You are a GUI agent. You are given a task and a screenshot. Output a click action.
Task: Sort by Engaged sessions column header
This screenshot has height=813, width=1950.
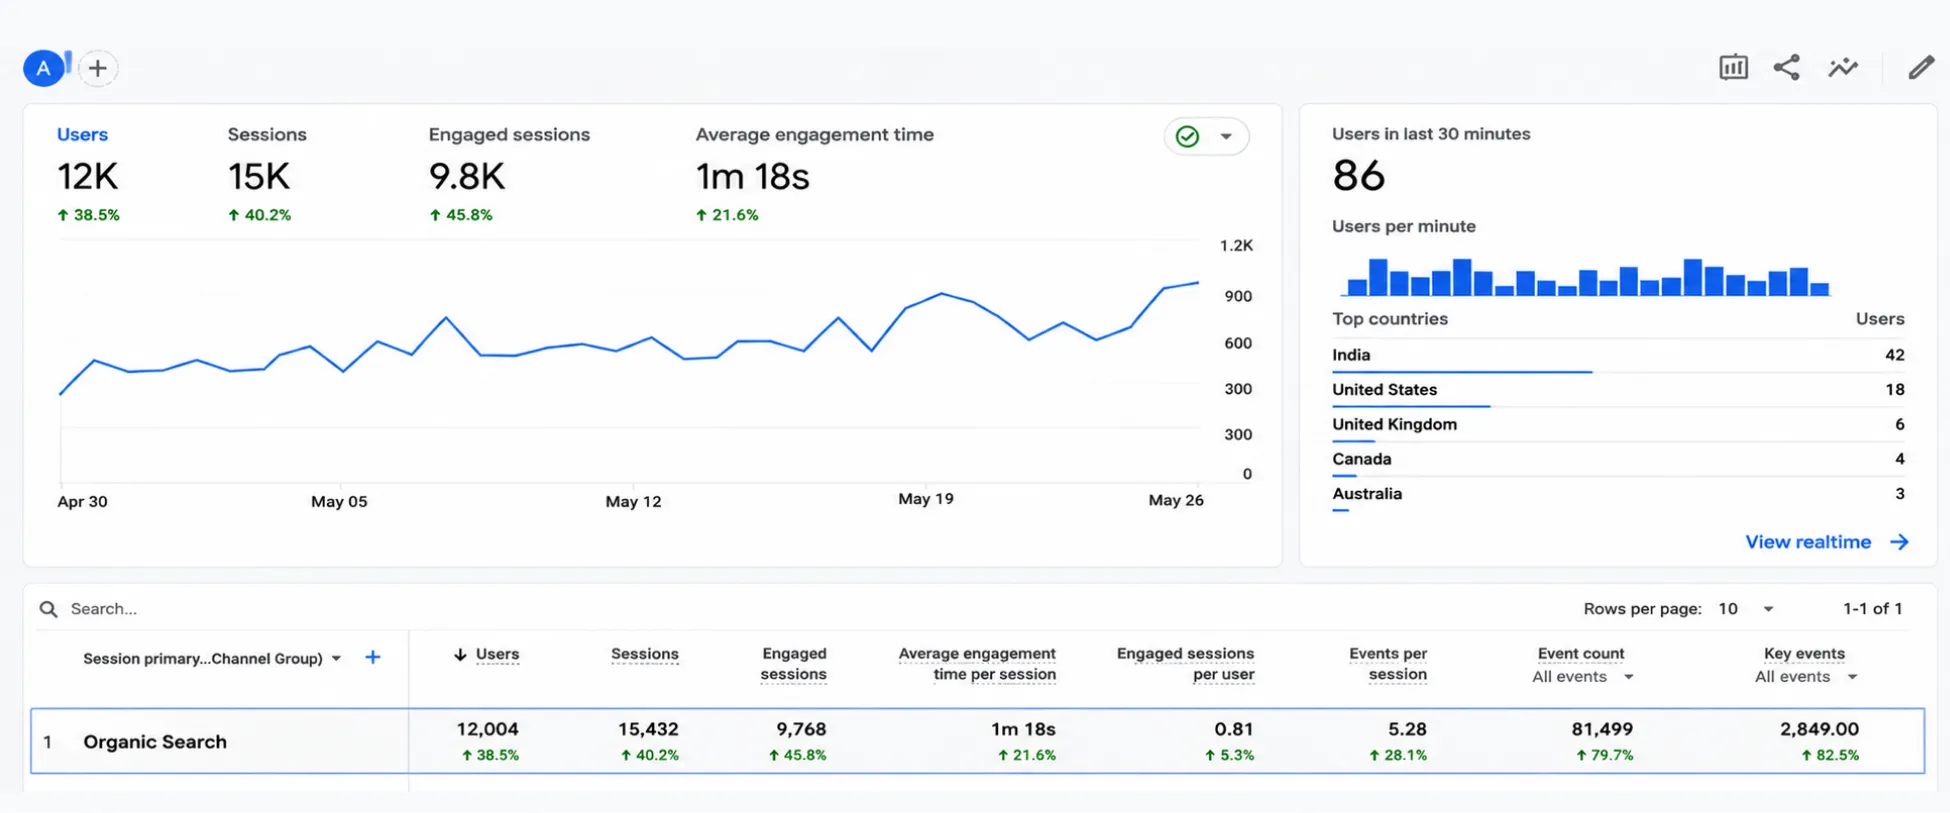(x=794, y=663)
